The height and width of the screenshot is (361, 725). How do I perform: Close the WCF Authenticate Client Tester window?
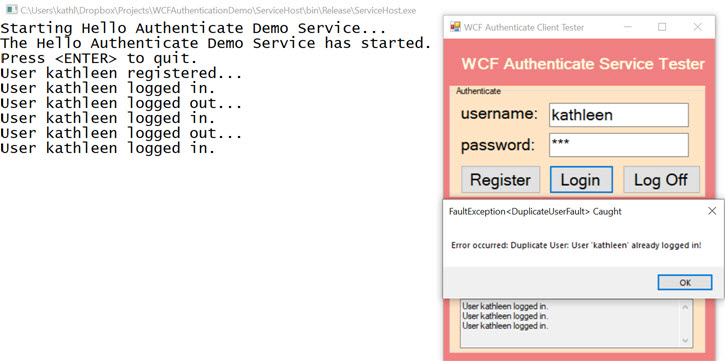[698, 27]
